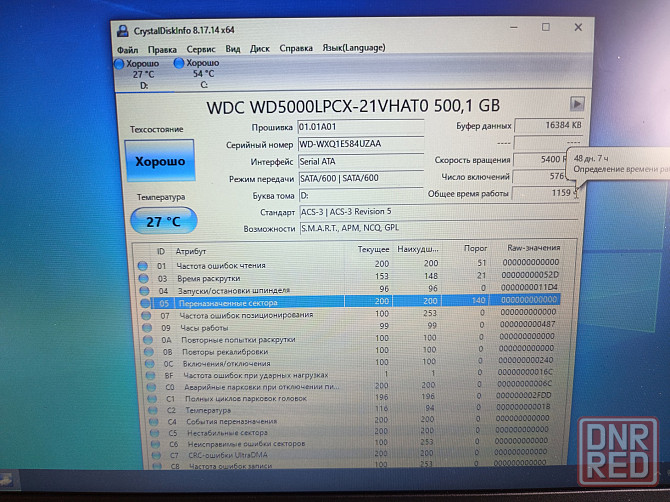Image resolution: width=670 pixels, height=502 pixels.
Task: Click status icon for Нестабильные сектора
Action: point(155,433)
